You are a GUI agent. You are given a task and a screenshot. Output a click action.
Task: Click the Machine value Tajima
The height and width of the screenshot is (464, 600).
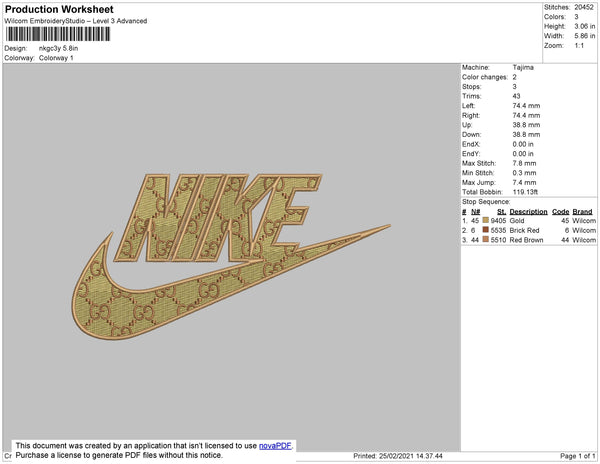[x=523, y=67]
